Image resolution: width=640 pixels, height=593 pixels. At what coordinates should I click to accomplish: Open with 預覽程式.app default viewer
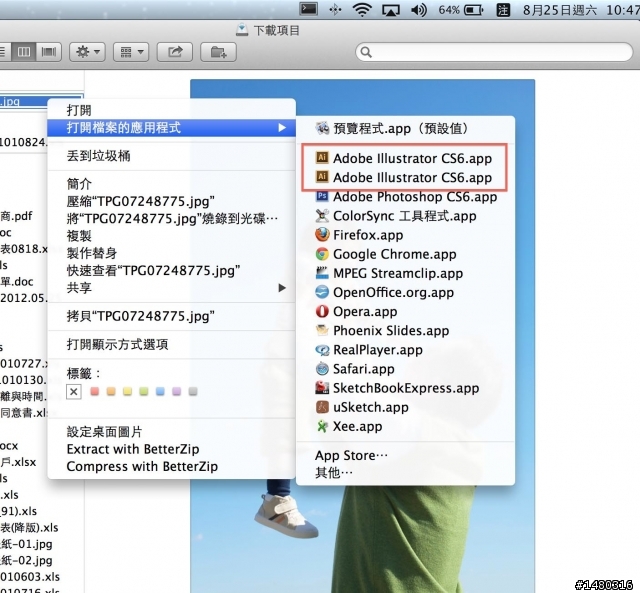point(405,129)
